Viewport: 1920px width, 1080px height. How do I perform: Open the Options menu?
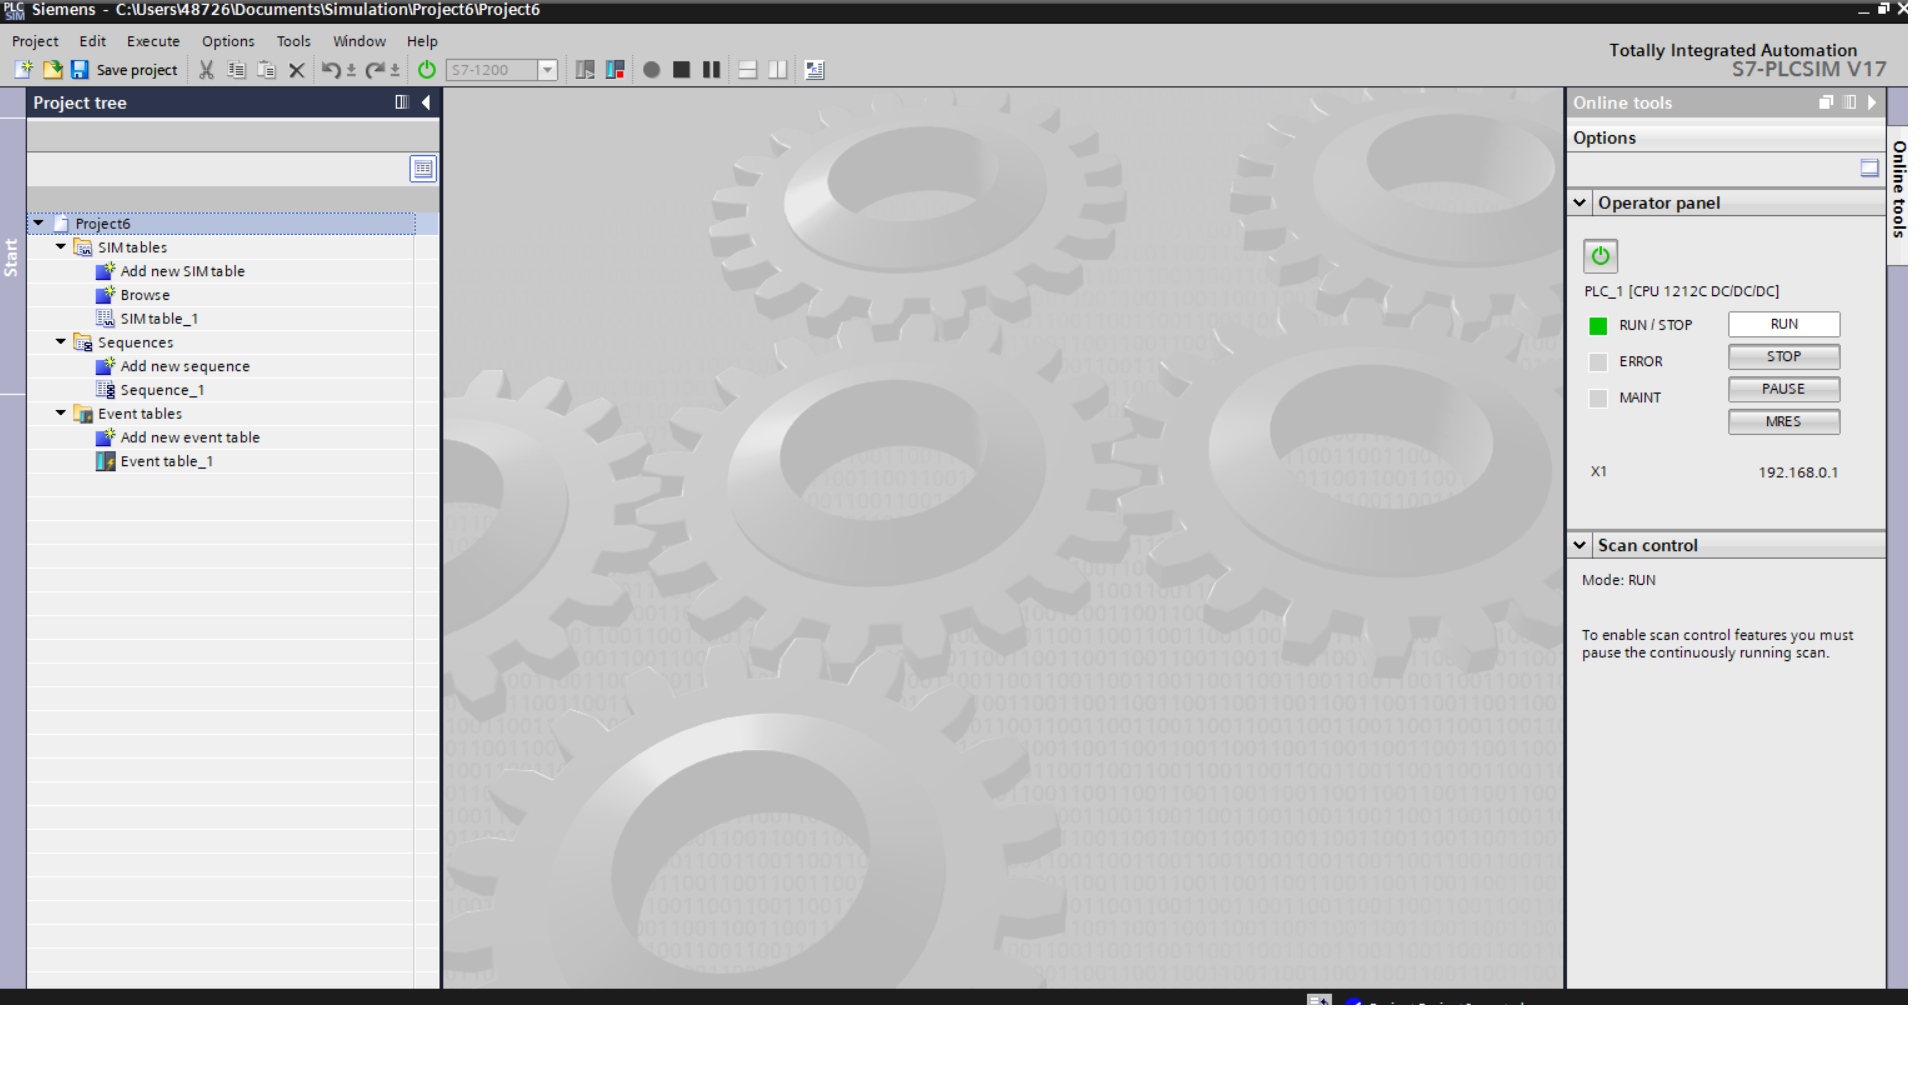(x=228, y=41)
